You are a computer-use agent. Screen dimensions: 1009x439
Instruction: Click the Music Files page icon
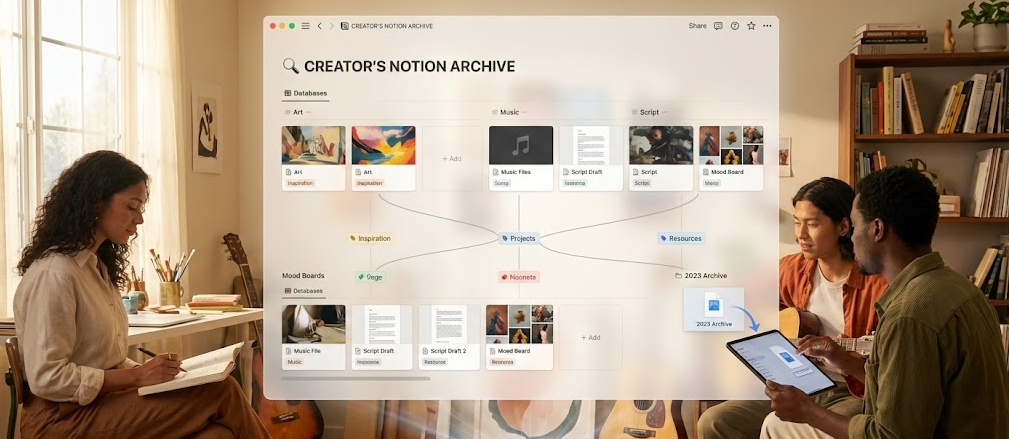496,173
